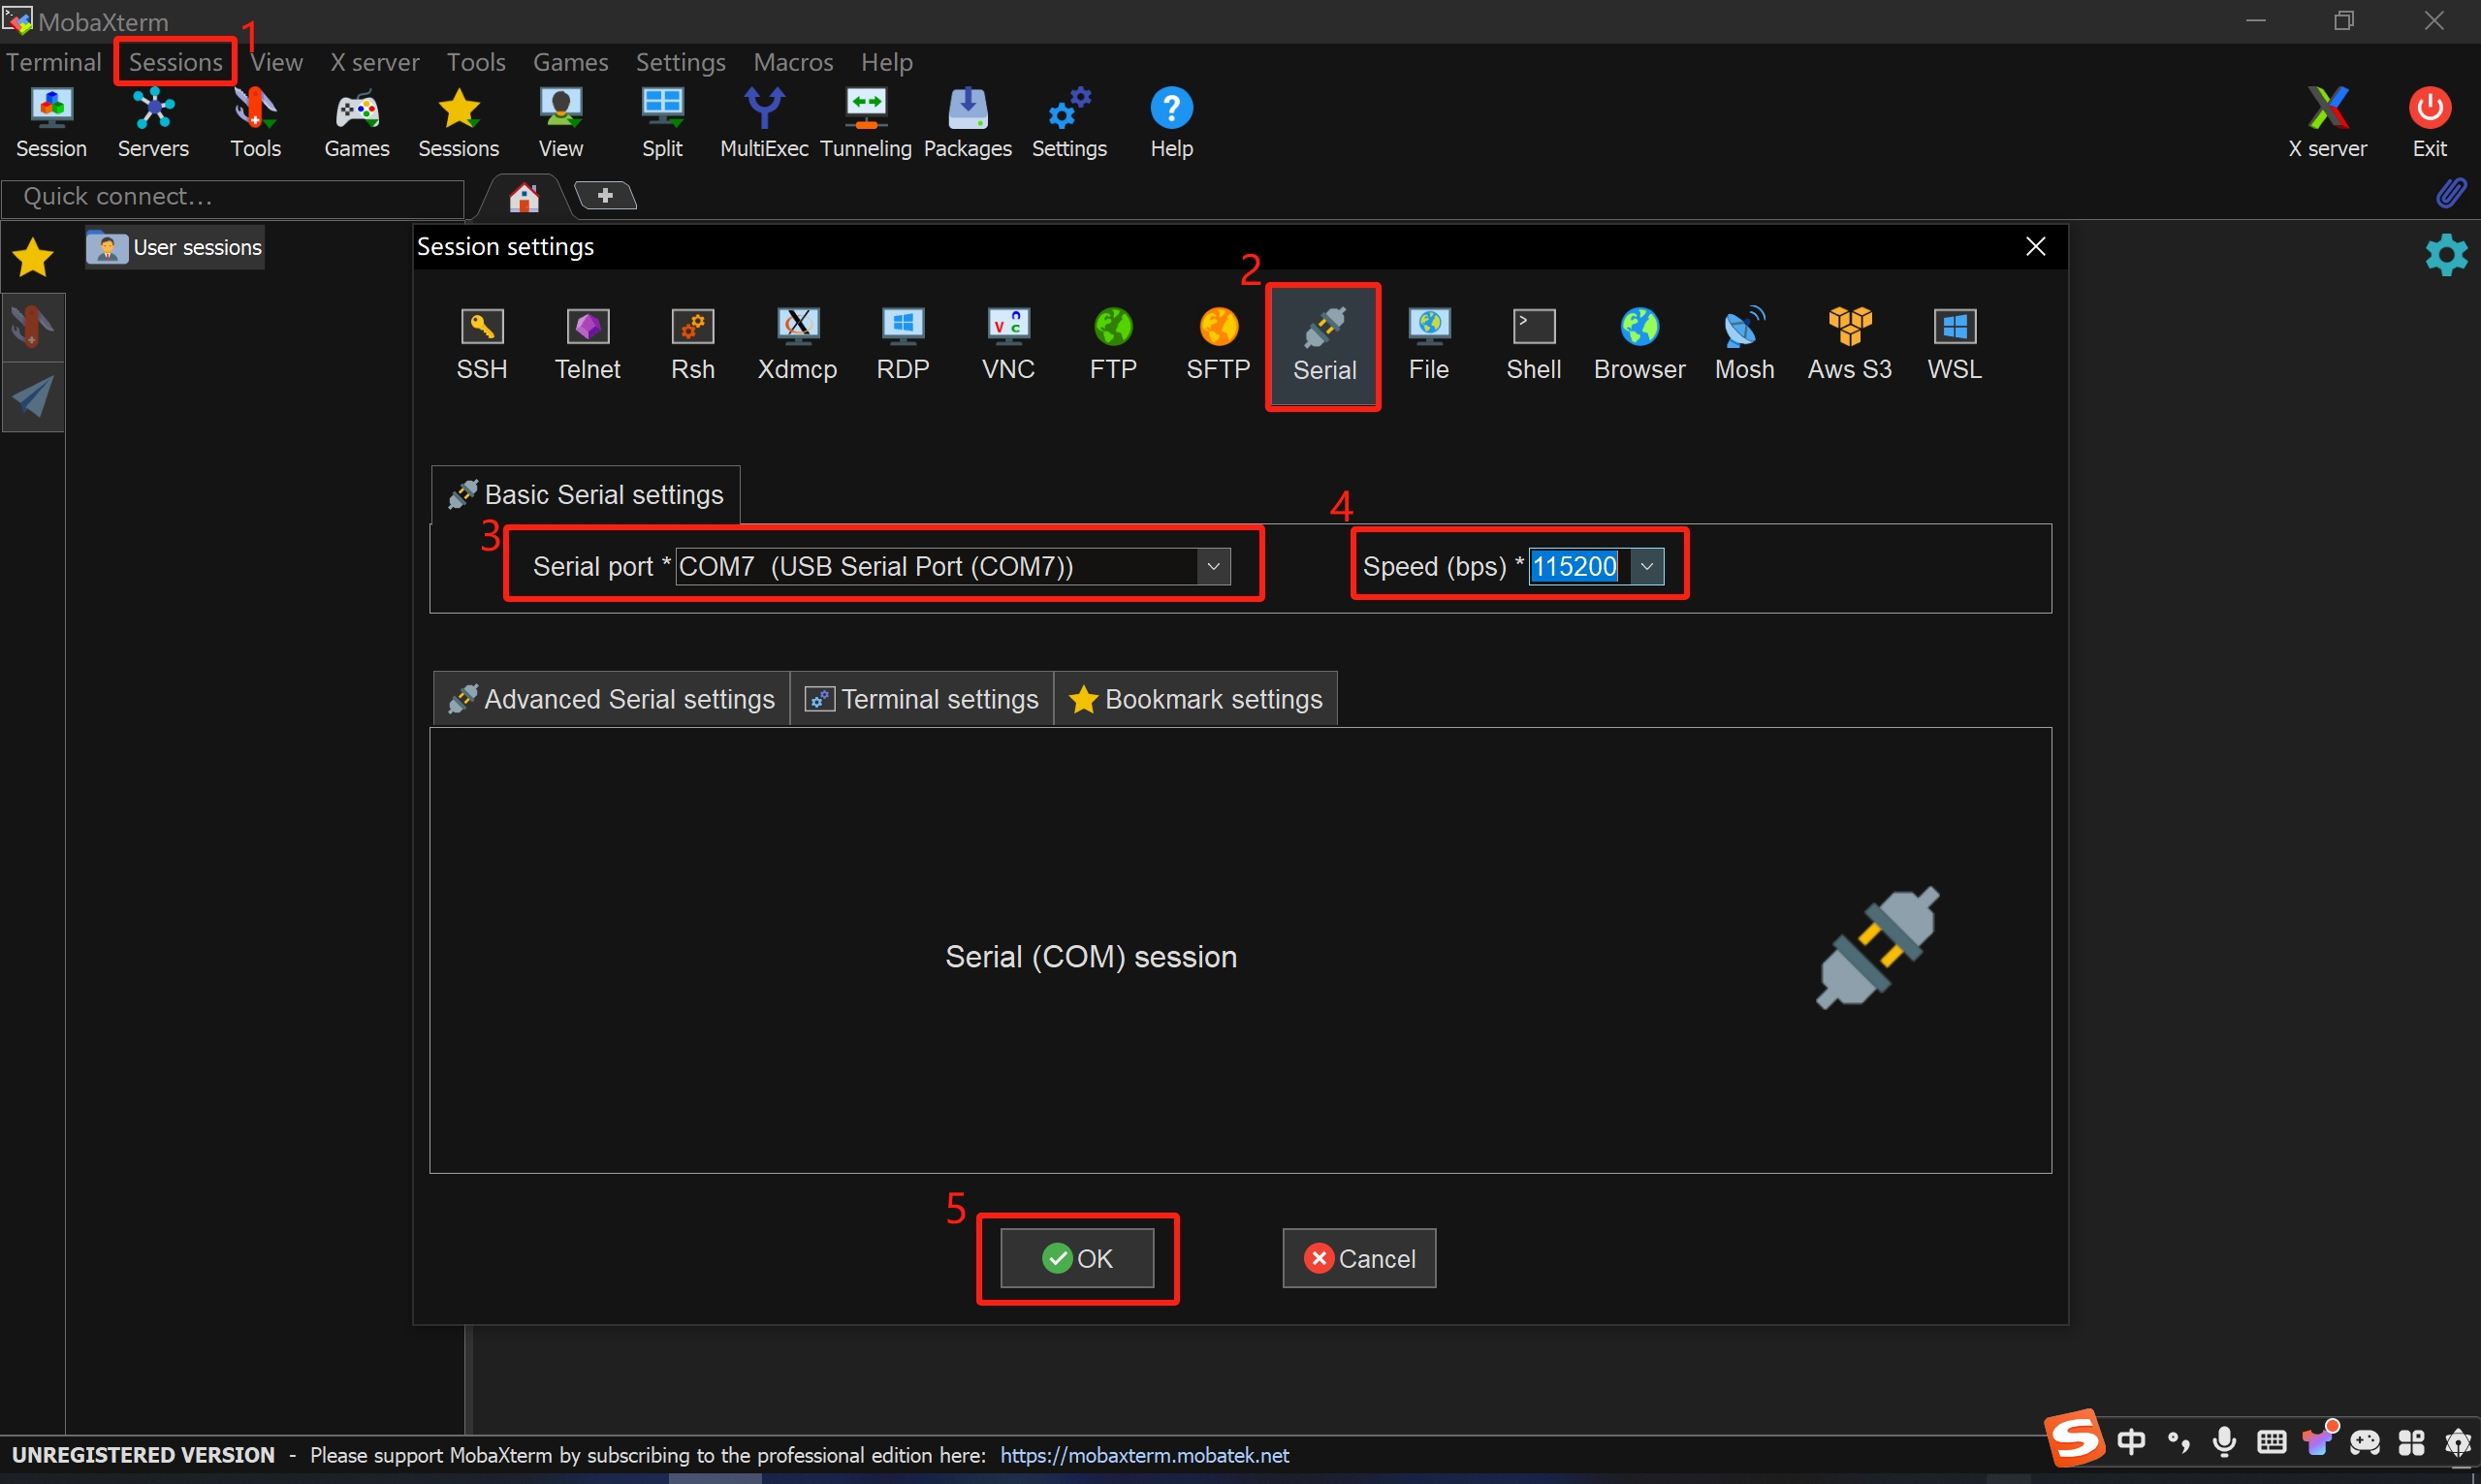
Task: Start the X server toolbar icon
Action: [x=2328, y=123]
